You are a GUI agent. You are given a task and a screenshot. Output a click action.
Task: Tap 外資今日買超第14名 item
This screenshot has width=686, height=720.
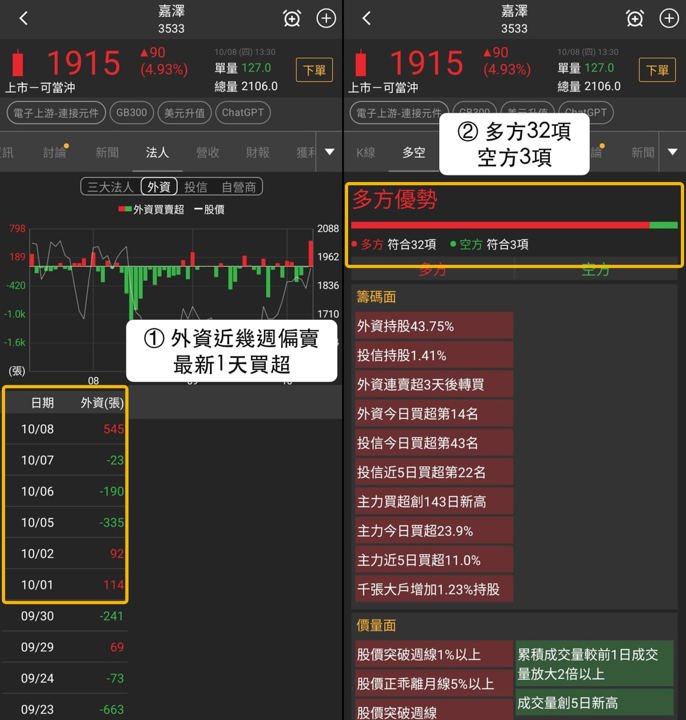tap(434, 414)
